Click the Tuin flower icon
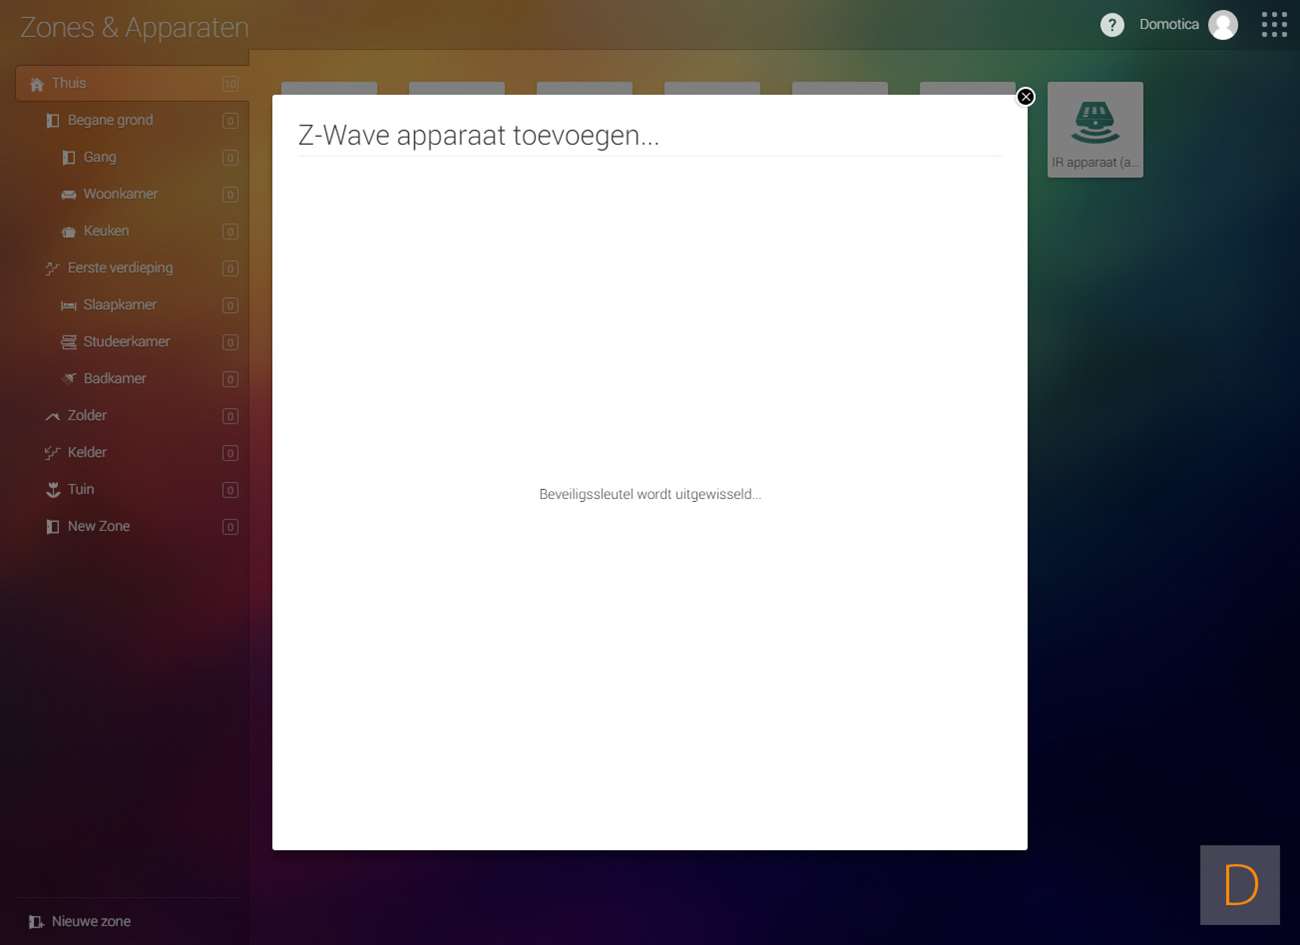 click(53, 490)
